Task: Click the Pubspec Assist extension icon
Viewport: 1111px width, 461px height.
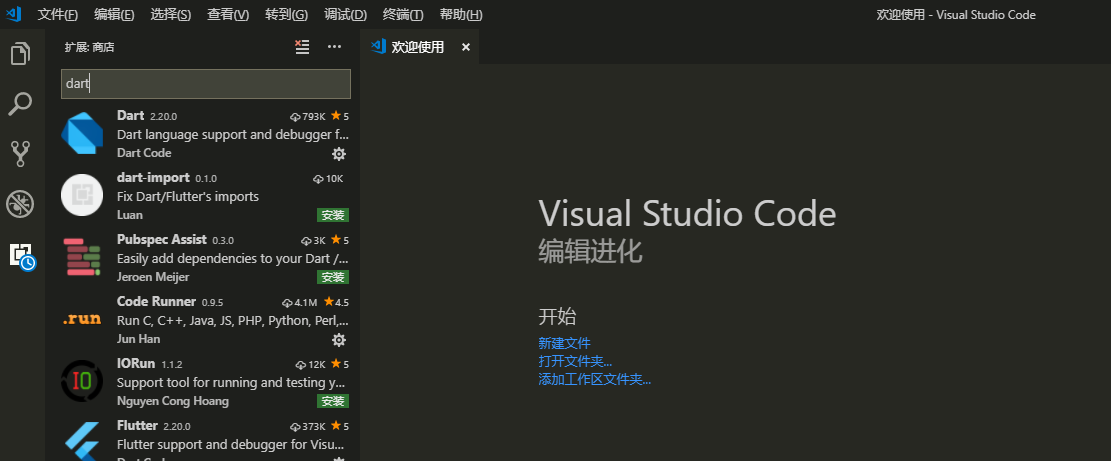Action: pyautogui.click(x=82, y=257)
